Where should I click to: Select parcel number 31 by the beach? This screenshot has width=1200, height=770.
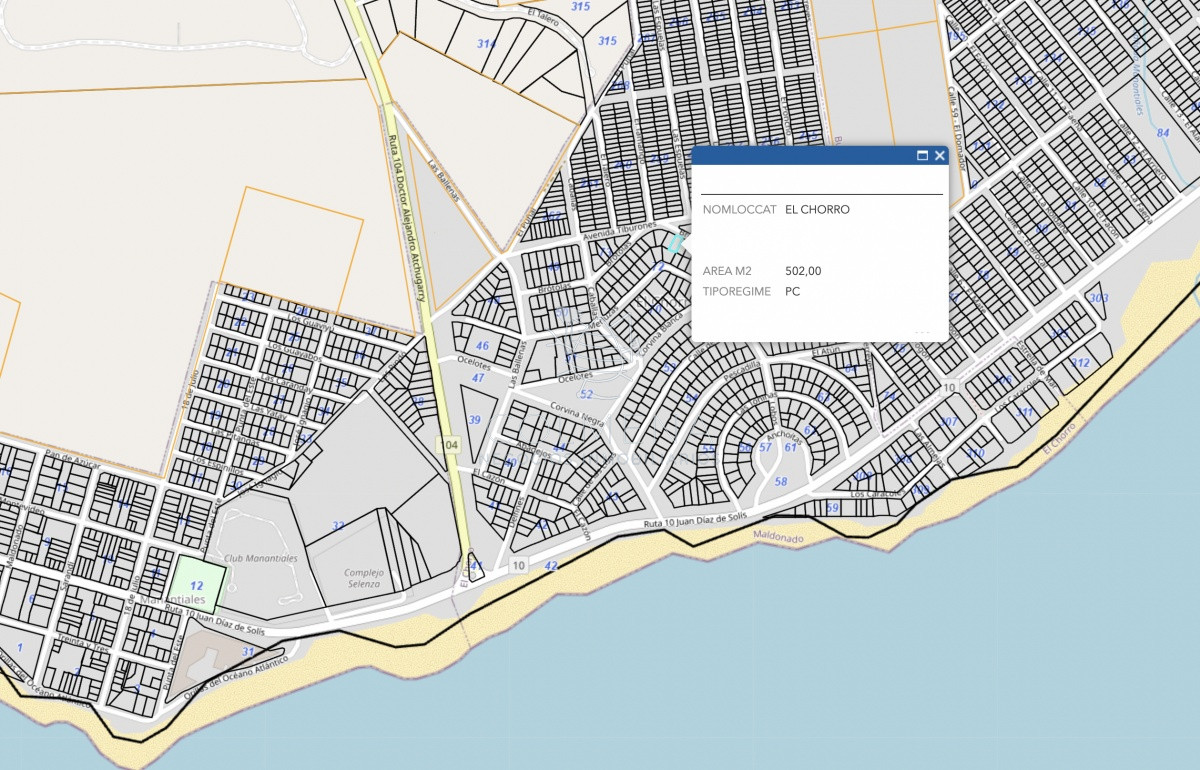[x=248, y=651]
